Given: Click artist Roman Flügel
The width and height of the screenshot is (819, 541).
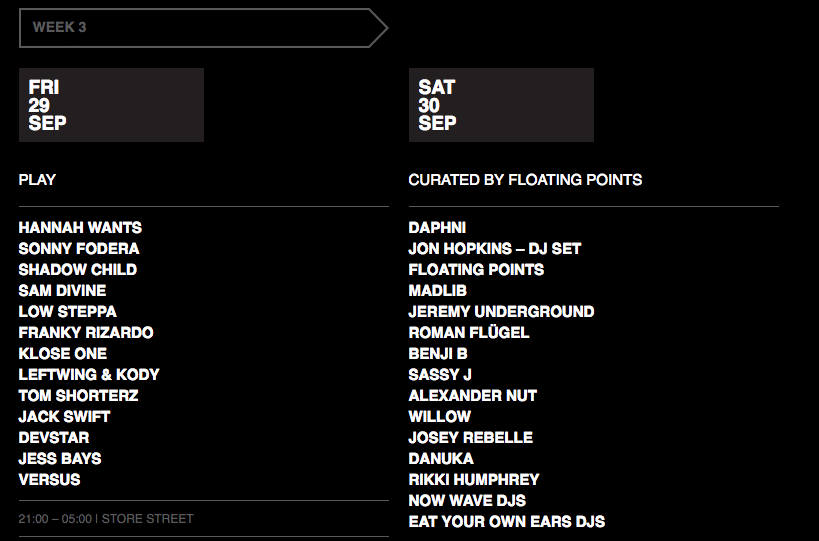Looking at the screenshot, I should pyautogui.click(x=469, y=333).
